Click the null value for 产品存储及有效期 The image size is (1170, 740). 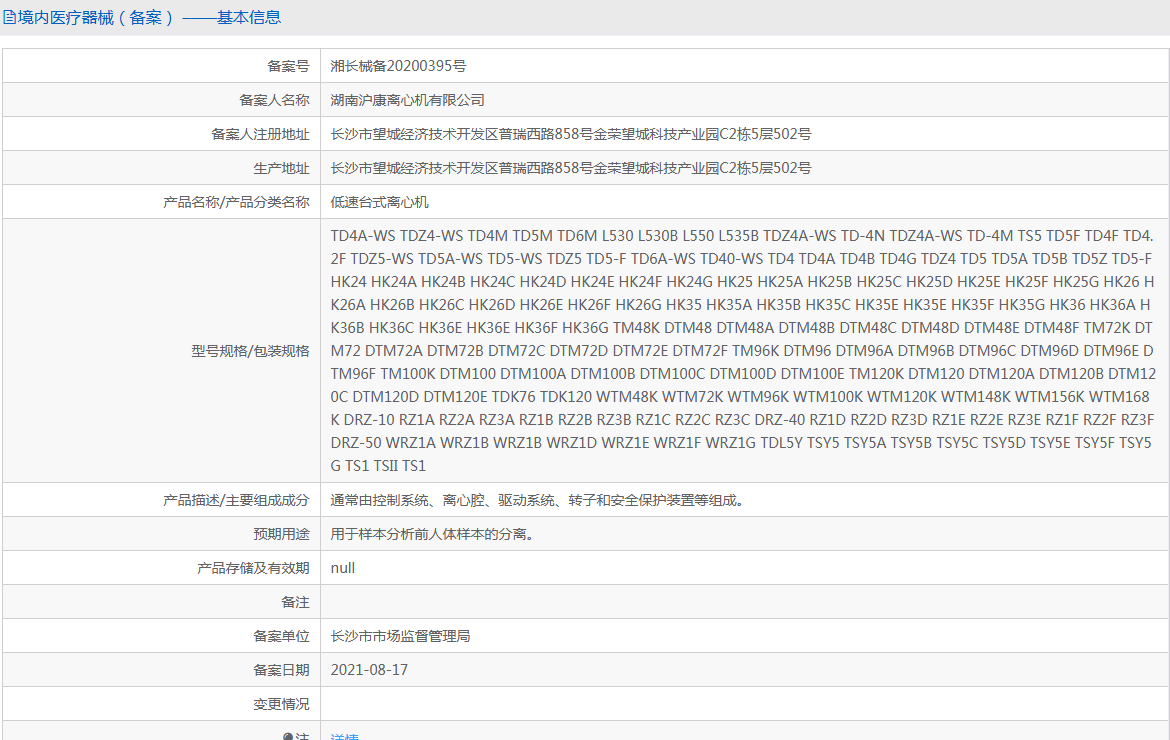point(342,568)
